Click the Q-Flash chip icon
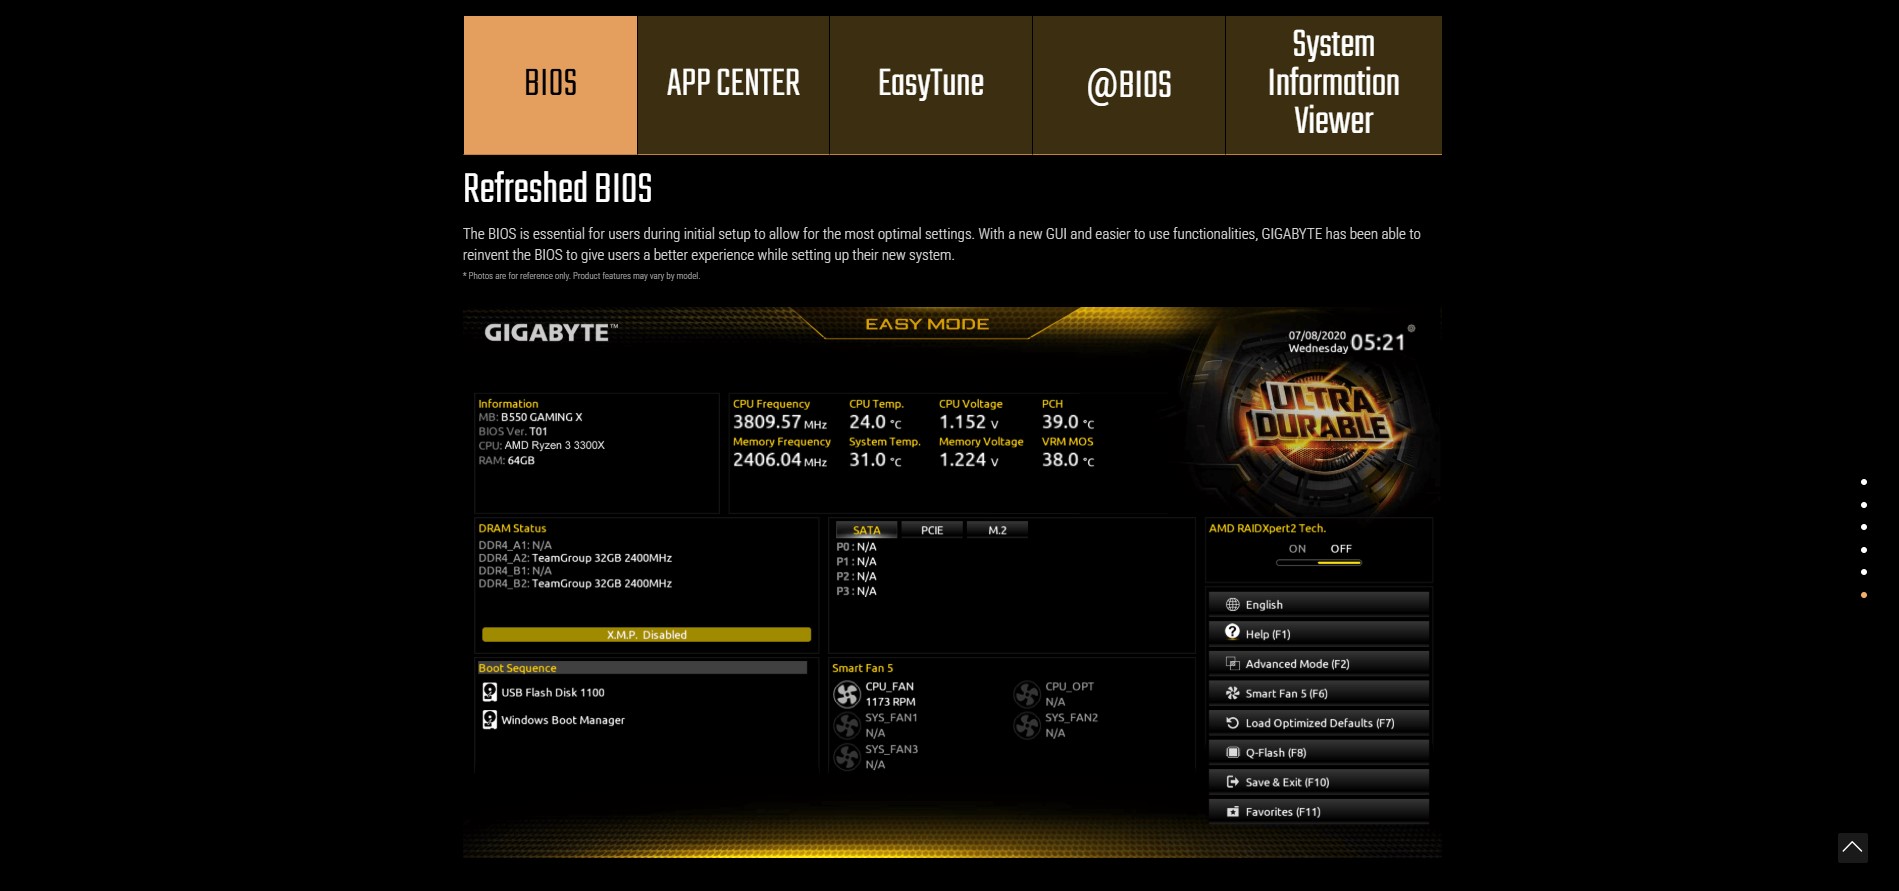The image size is (1899, 891). pyautogui.click(x=1233, y=752)
